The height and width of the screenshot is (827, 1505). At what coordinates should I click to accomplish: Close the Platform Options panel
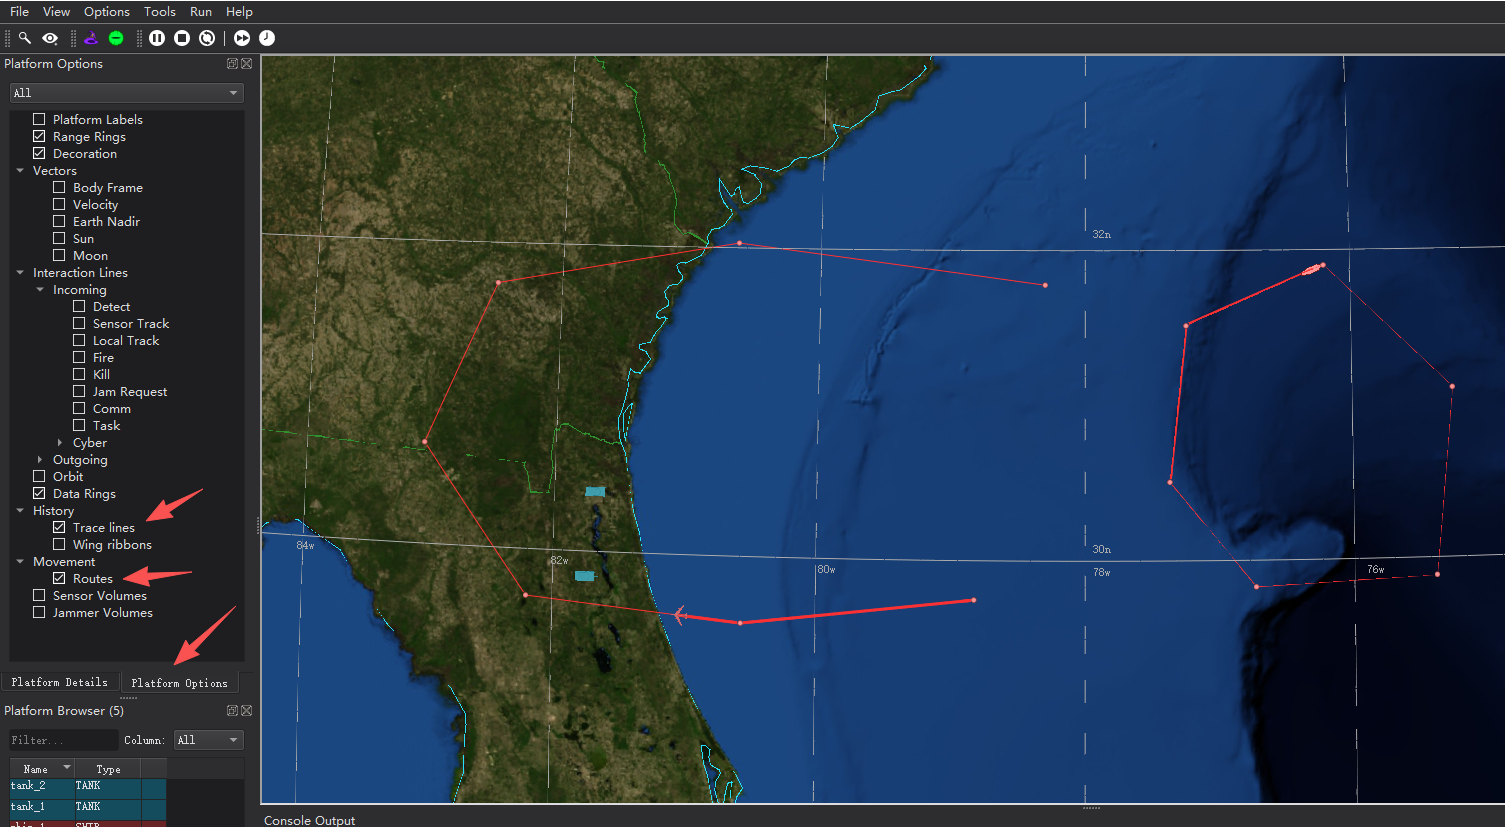pos(246,64)
